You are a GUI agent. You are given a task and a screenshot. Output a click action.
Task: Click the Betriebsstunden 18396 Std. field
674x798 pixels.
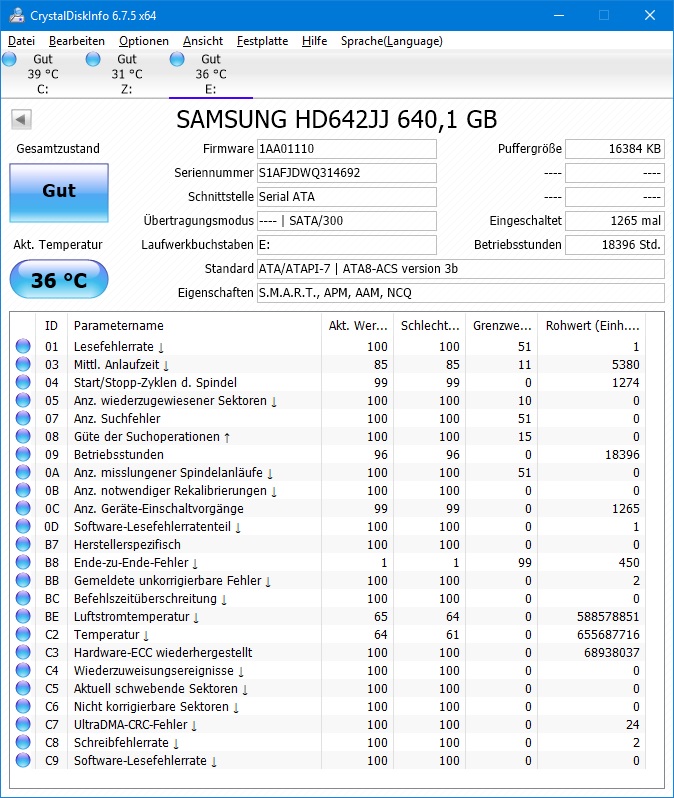(x=615, y=244)
